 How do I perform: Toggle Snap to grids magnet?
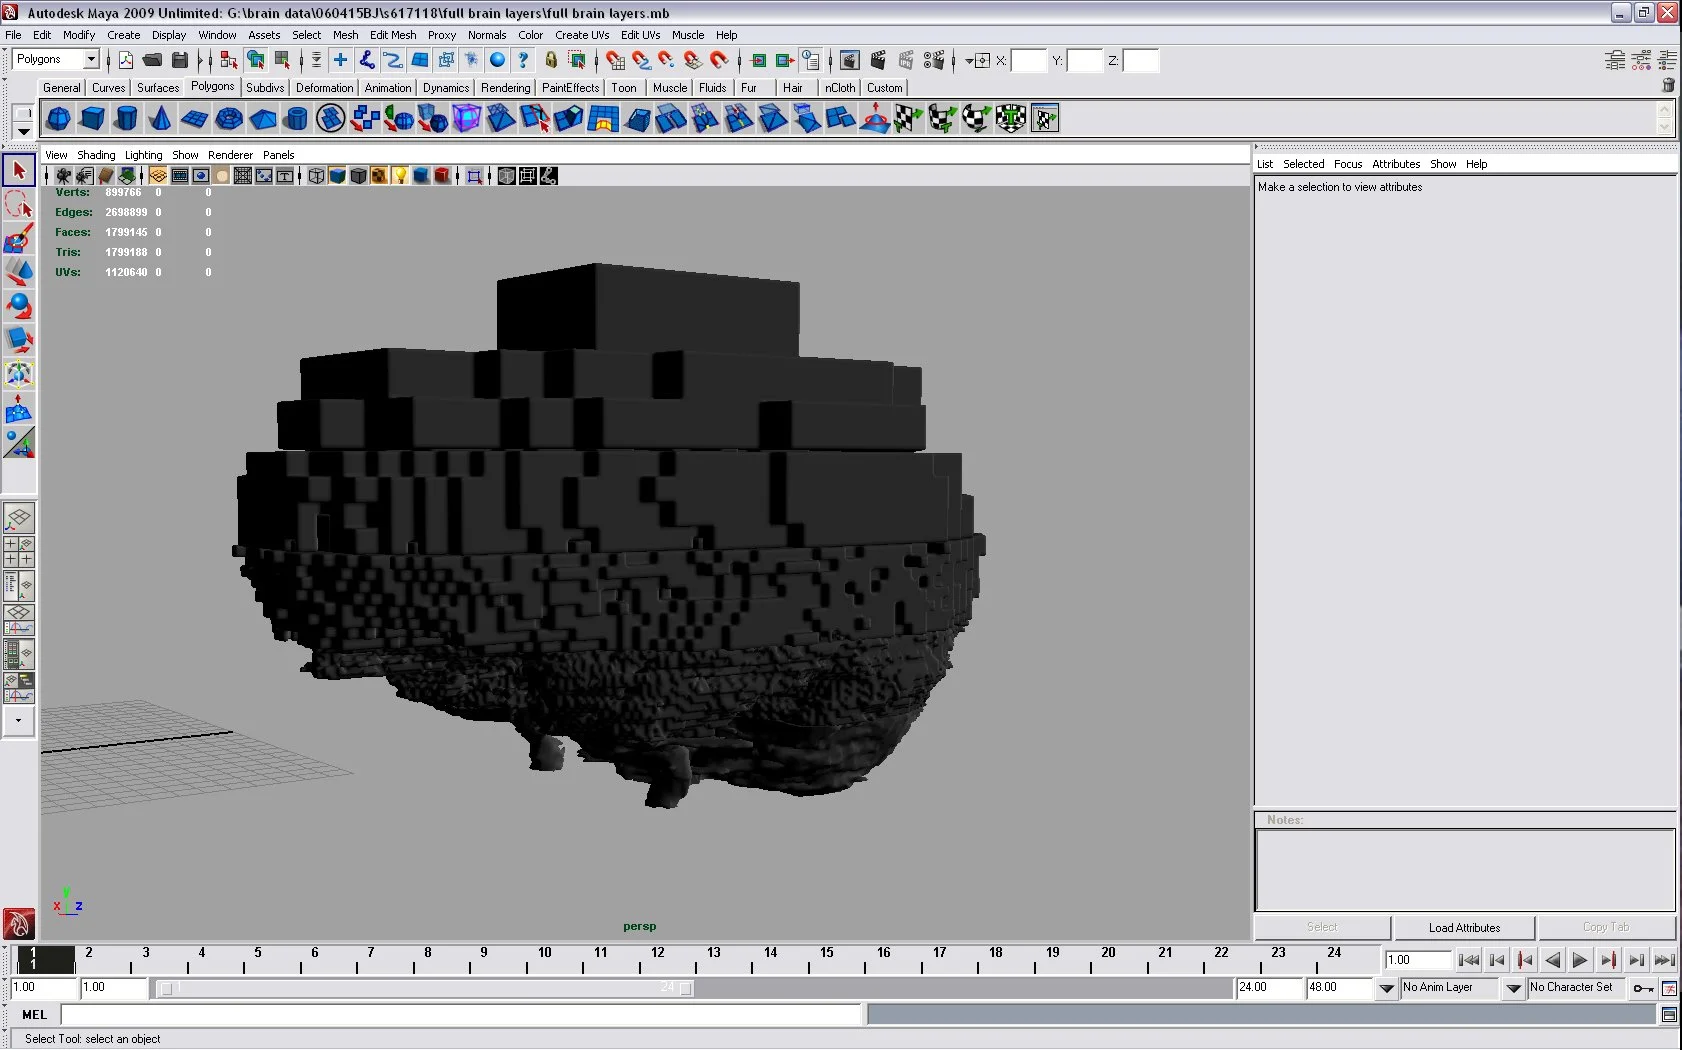[615, 61]
